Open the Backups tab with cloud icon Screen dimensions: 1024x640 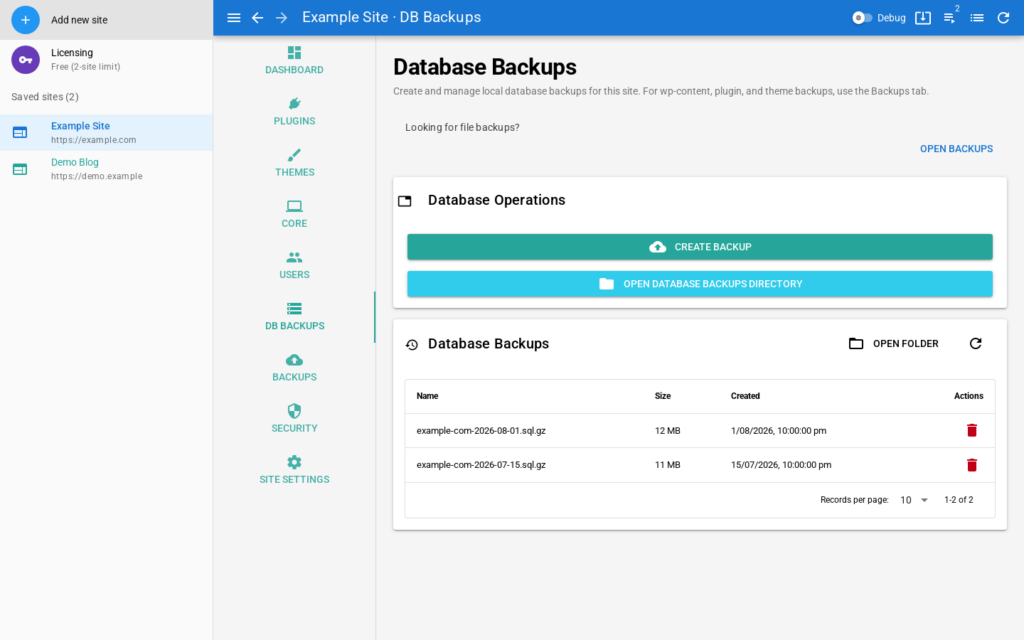[x=294, y=368]
